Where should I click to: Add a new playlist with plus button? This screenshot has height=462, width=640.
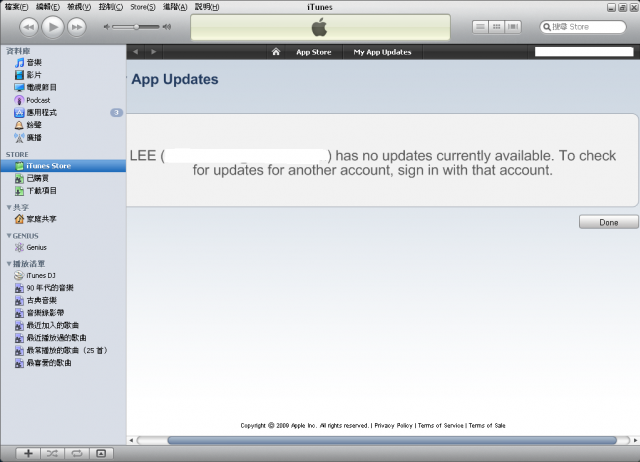[28, 453]
